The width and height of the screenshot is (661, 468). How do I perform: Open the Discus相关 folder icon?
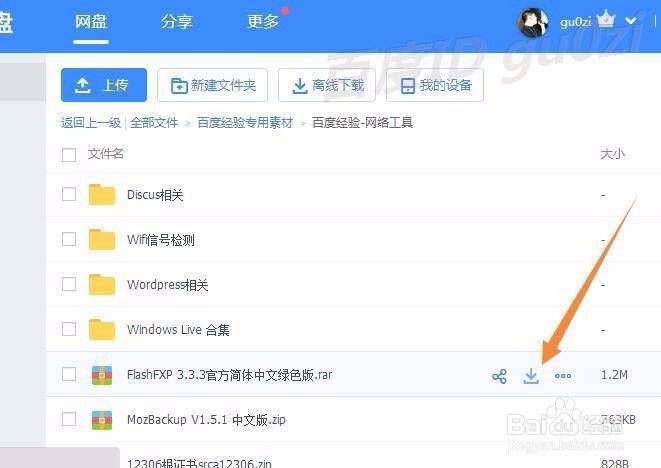coord(102,194)
